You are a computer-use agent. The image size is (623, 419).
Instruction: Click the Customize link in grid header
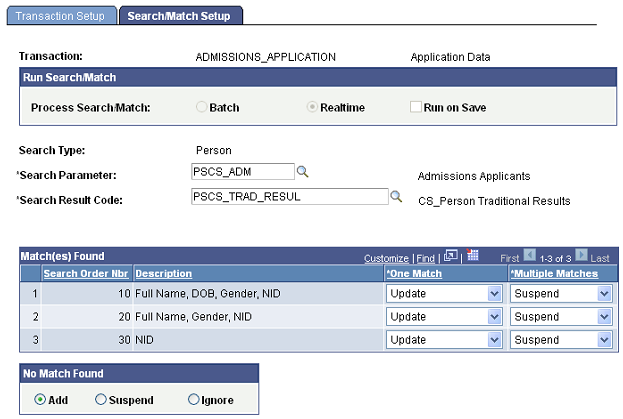[386, 257]
